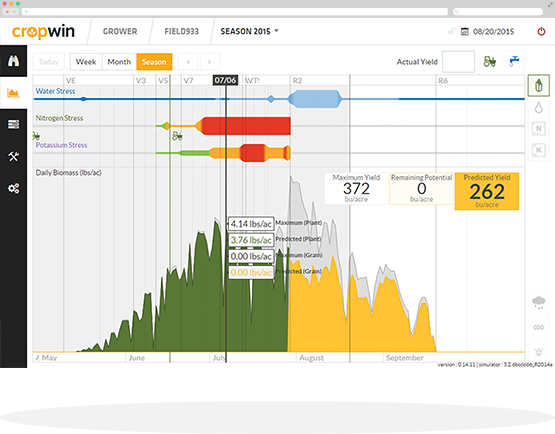555x434 pixels.
Task: Click the 07/06 timeline date marker
Action: coord(225,80)
